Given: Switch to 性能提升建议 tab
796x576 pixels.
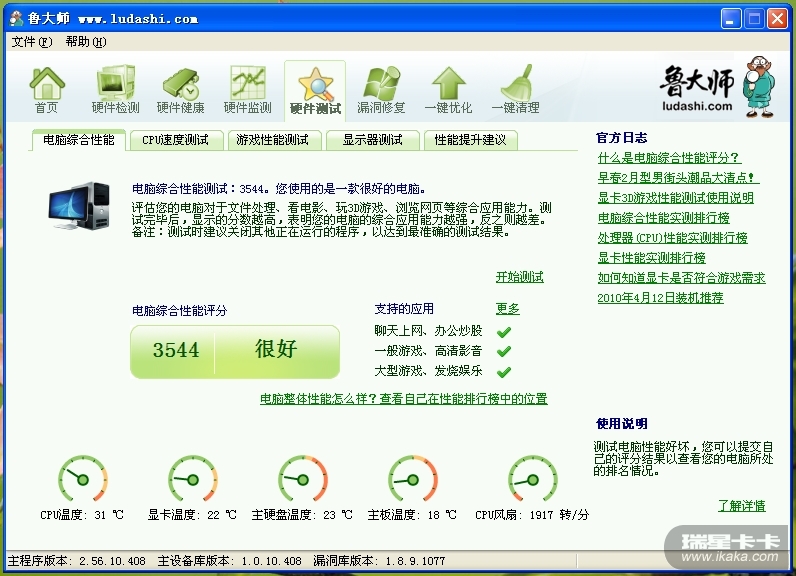Looking at the screenshot, I should click(470, 140).
